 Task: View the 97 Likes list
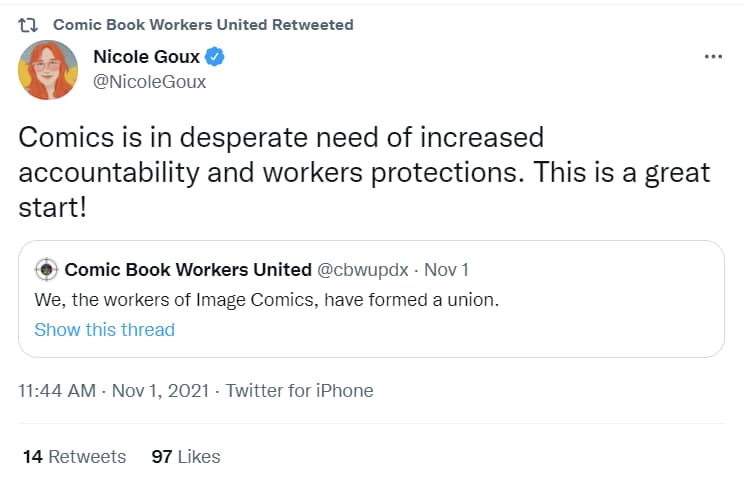coord(186,457)
